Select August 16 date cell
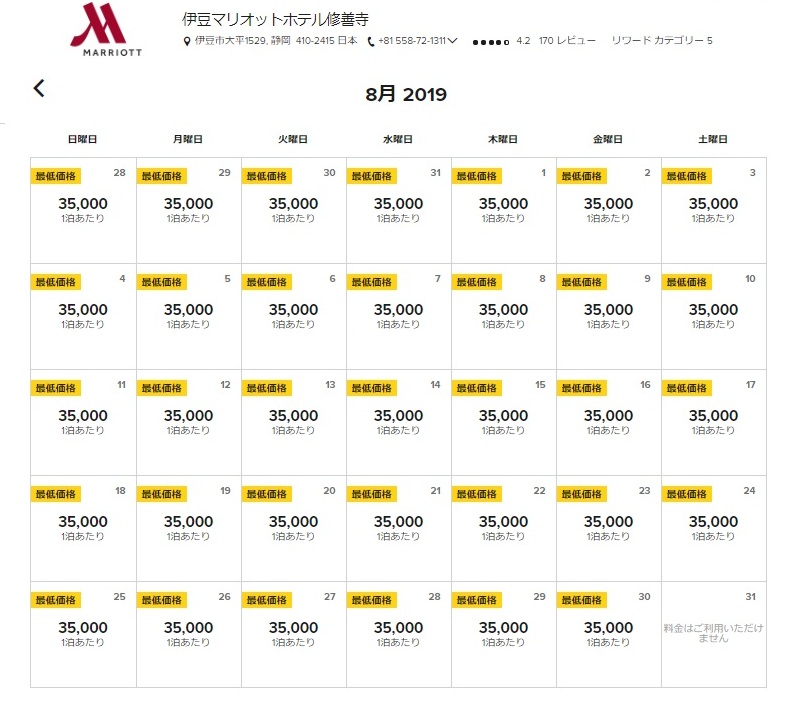Image resolution: width=787 pixels, height=705 pixels. (x=608, y=422)
